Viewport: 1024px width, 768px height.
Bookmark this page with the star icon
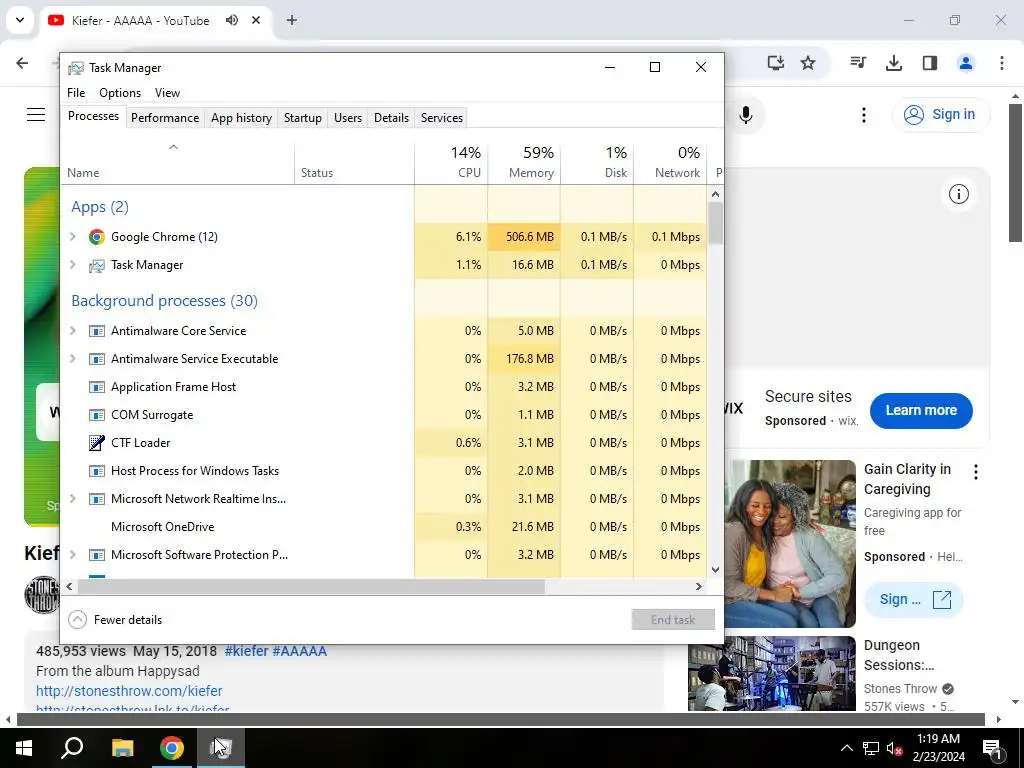pos(808,63)
